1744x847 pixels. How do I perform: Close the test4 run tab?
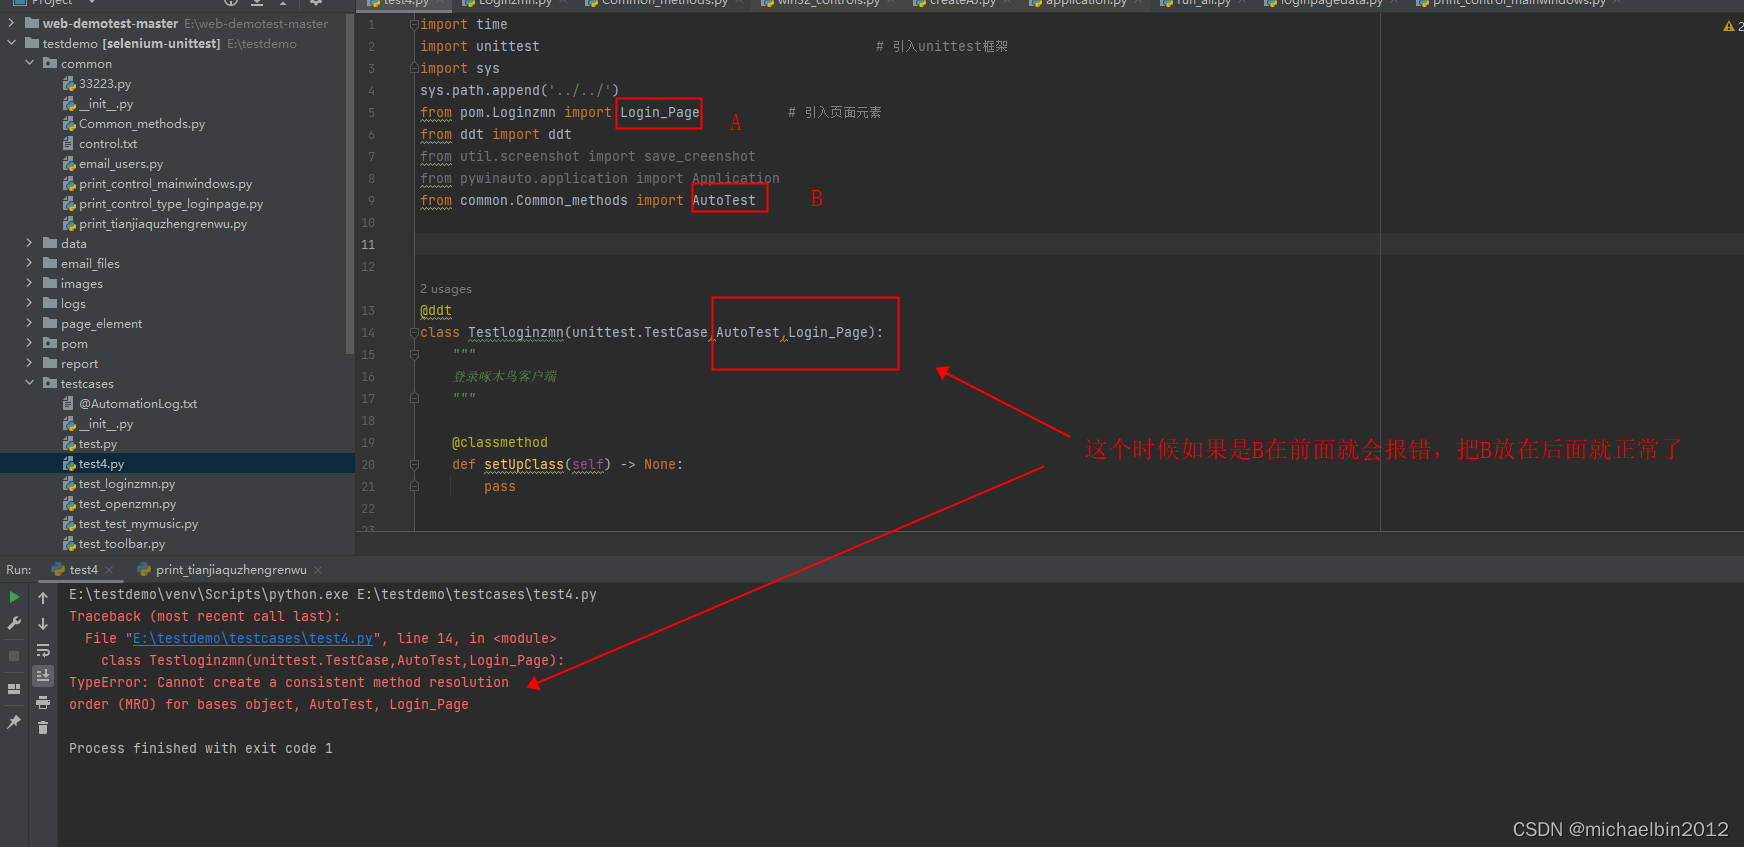(109, 570)
